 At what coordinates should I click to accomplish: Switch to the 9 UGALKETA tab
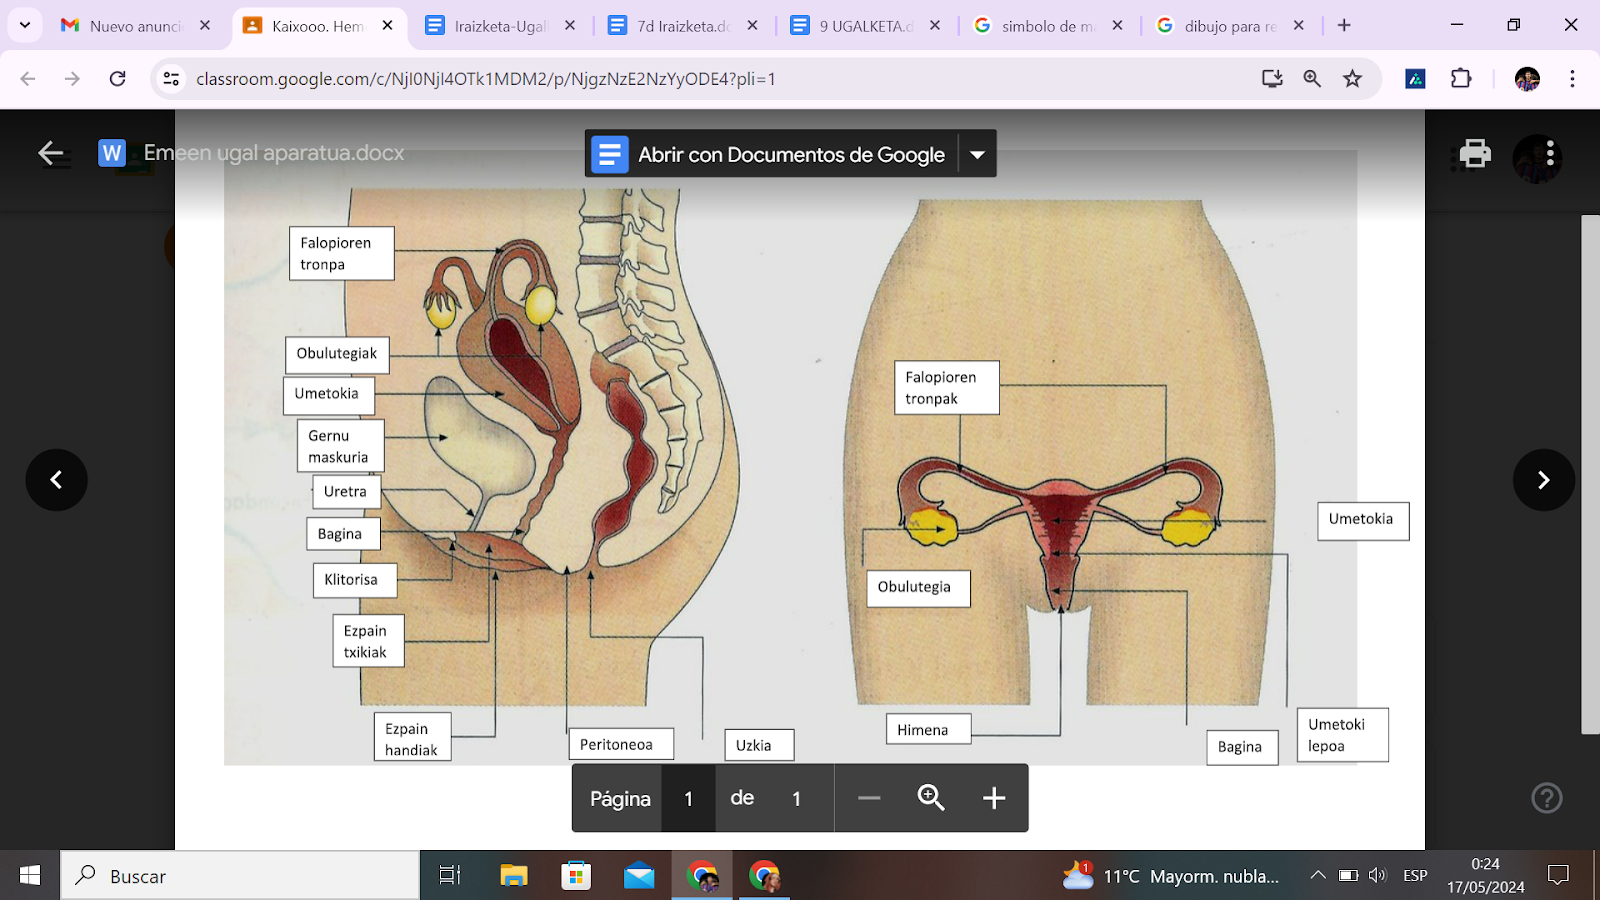coord(866,26)
